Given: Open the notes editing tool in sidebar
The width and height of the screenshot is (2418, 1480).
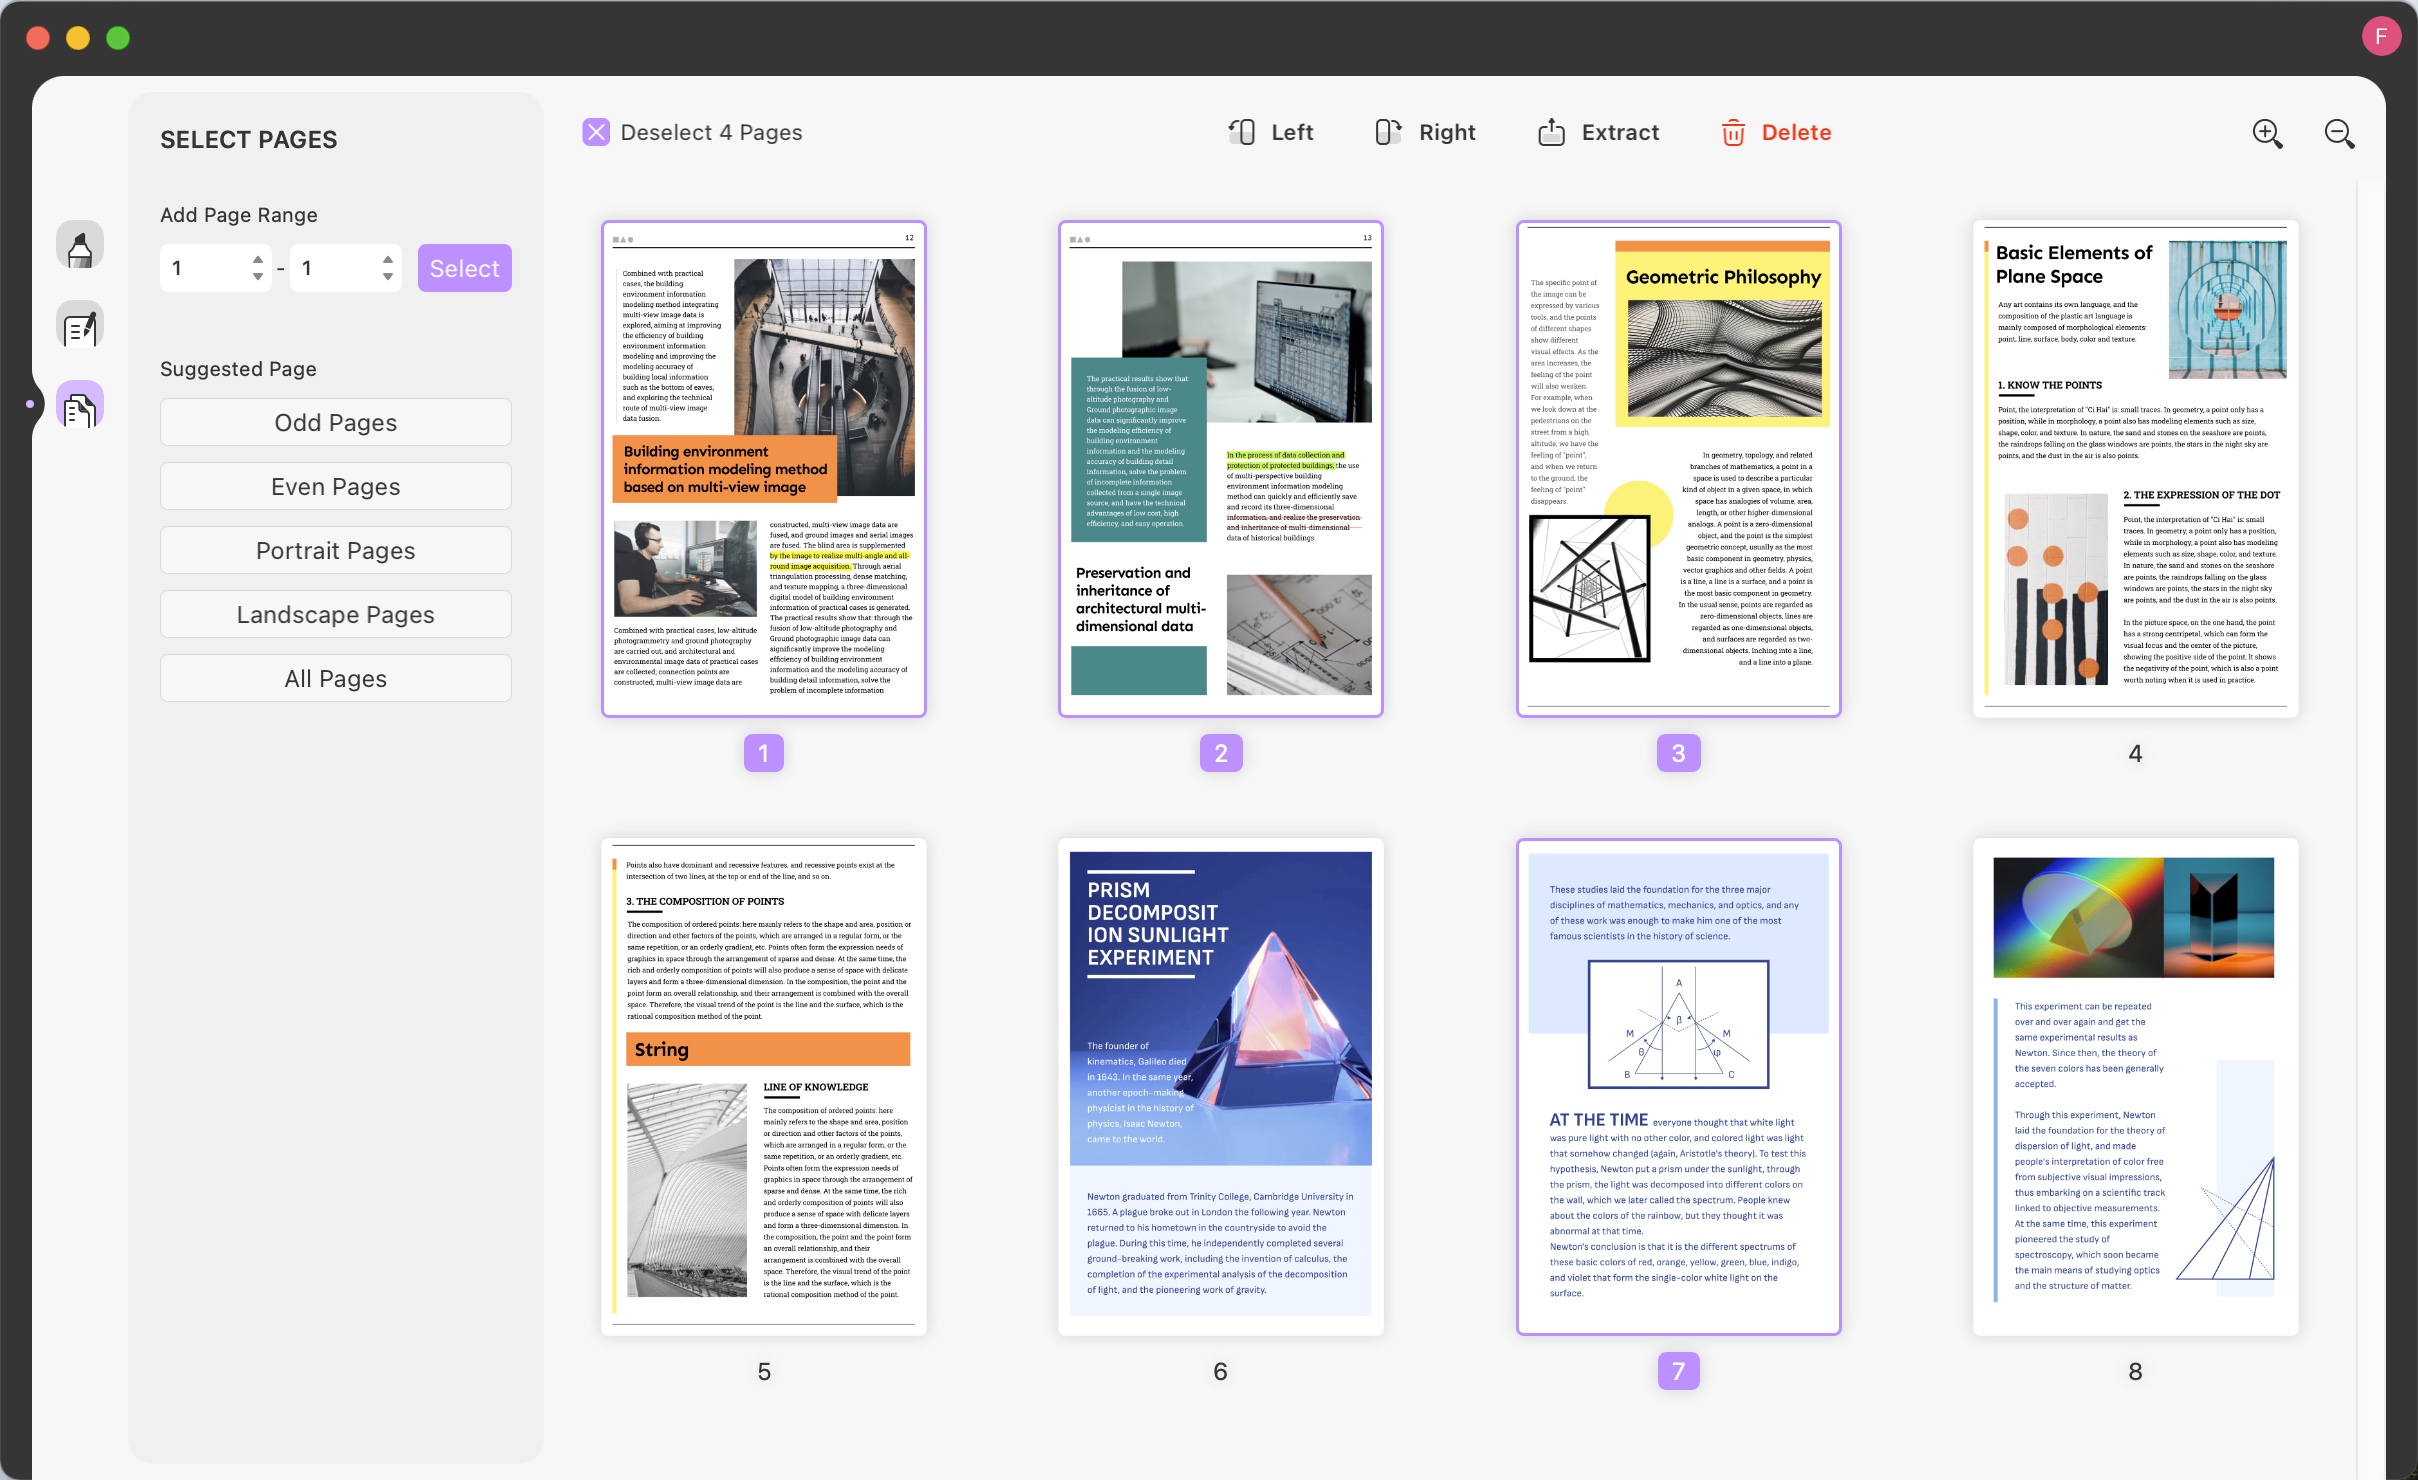Looking at the screenshot, I should click(79, 324).
